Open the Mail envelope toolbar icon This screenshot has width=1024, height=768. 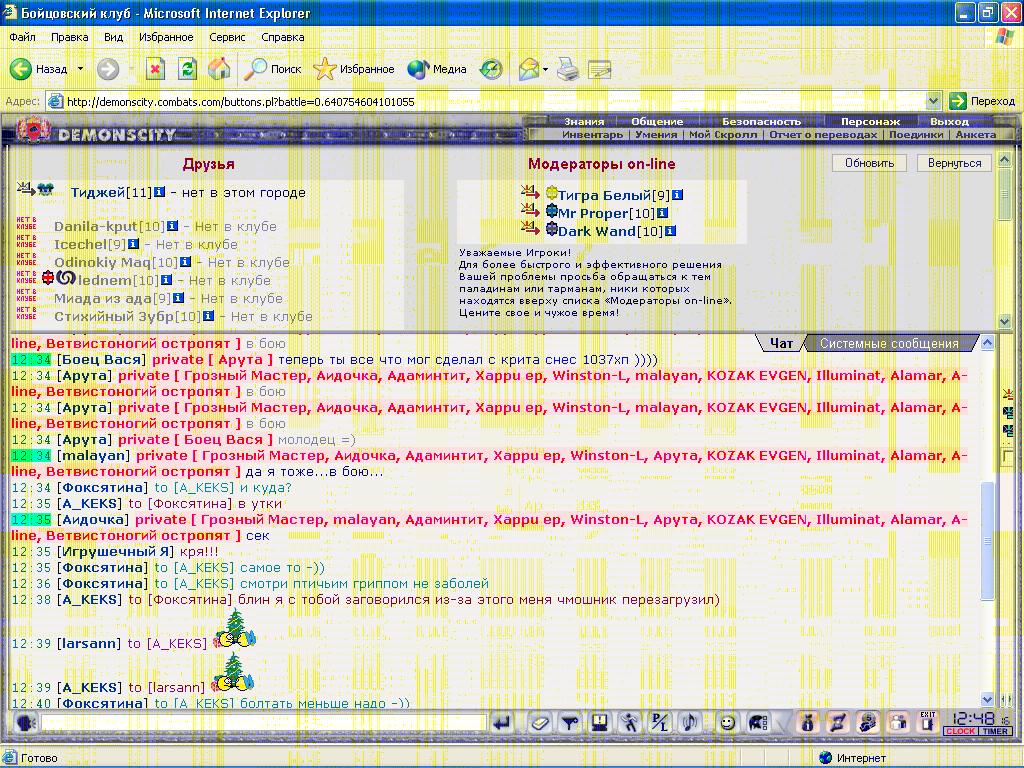tap(528, 69)
